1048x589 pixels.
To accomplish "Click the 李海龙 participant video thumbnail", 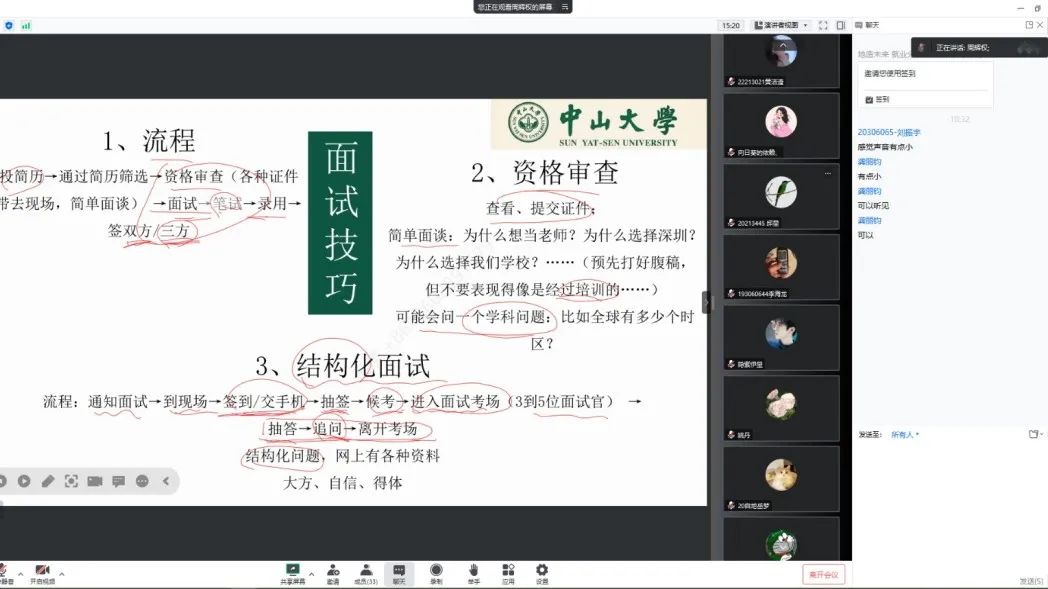I will click(x=781, y=267).
